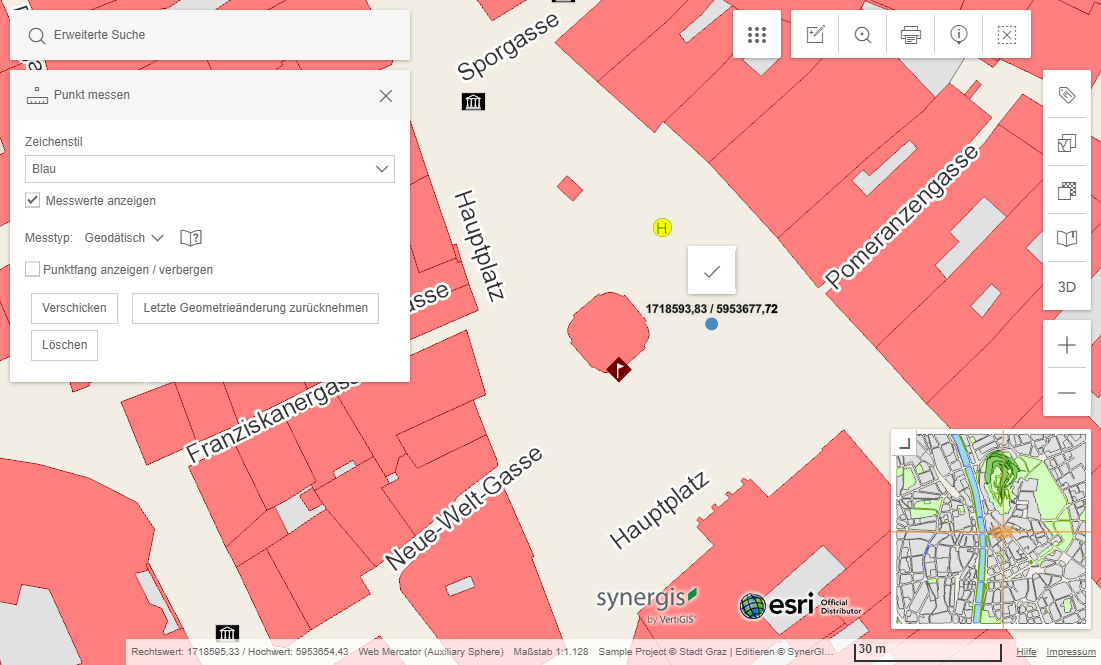Click the Verschicken button
Image resolution: width=1101 pixels, height=665 pixels.
click(75, 308)
